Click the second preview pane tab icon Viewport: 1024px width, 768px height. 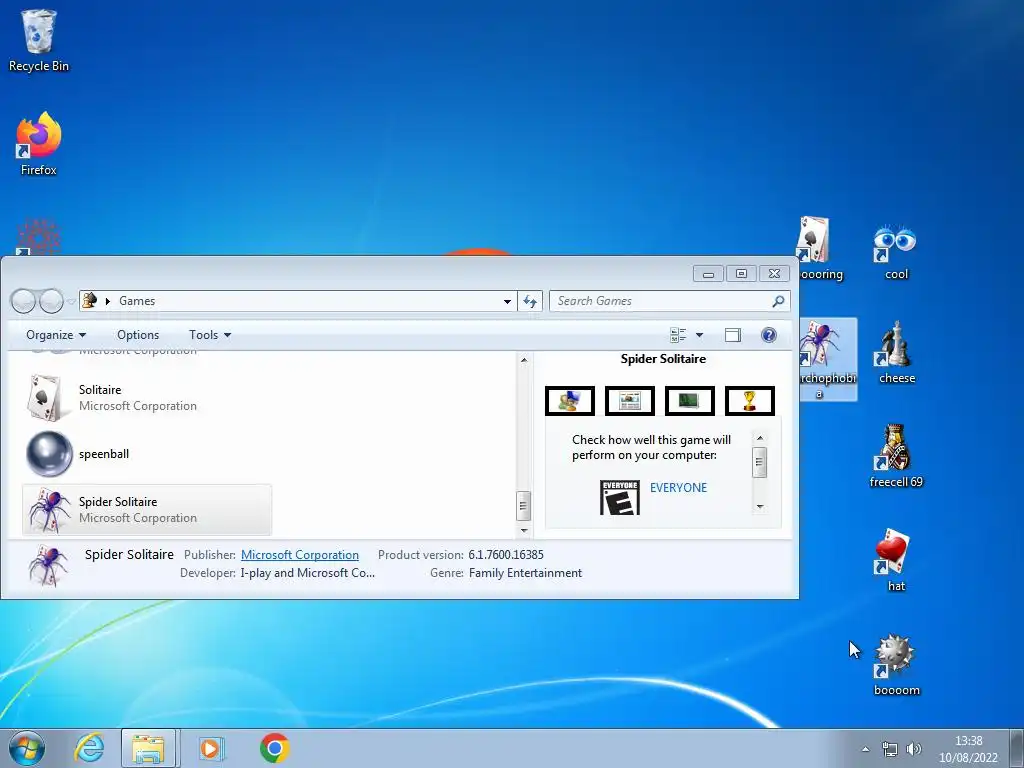(x=630, y=400)
